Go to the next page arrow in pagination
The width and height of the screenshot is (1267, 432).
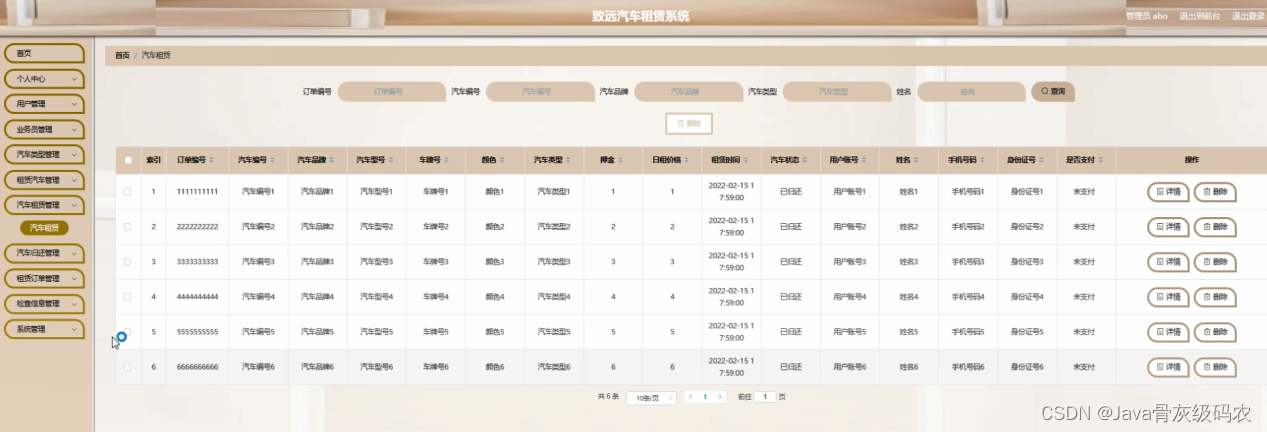click(x=720, y=397)
